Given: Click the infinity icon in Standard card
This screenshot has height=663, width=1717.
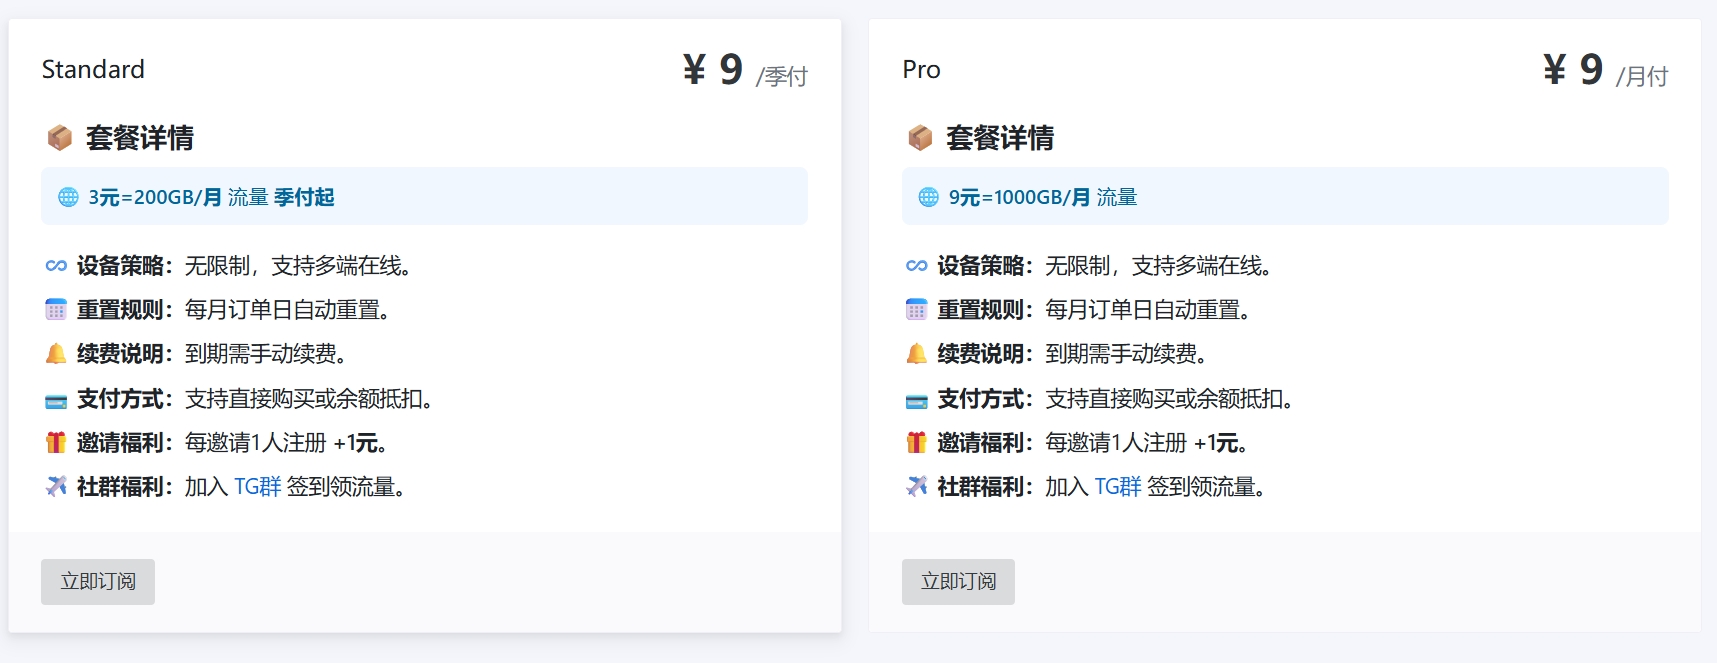Looking at the screenshot, I should [56, 266].
